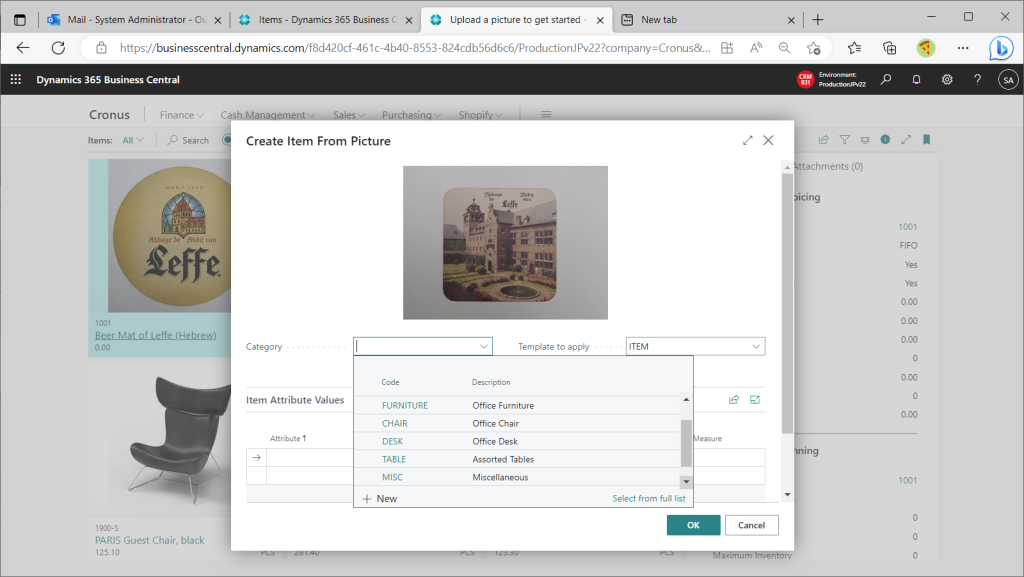Click the expand-part icon beside Item Attribute Values
This screenshot has height=577, width=1024.
click(x=755, y=399)
